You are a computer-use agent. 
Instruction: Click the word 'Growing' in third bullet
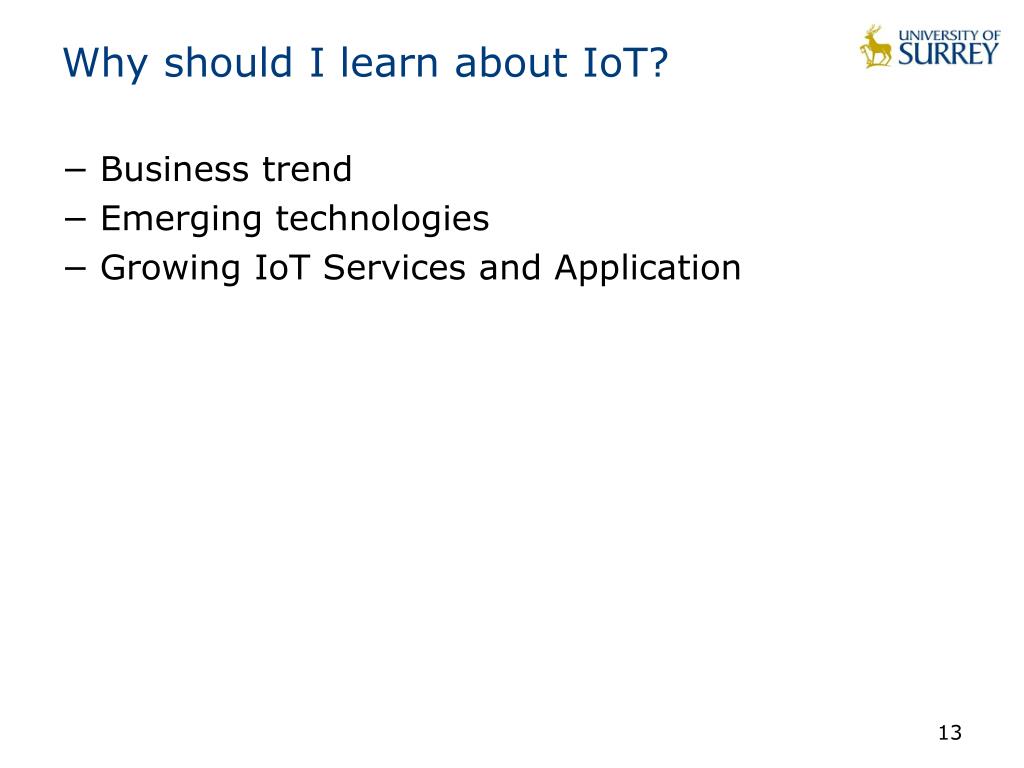click(170, 269)
